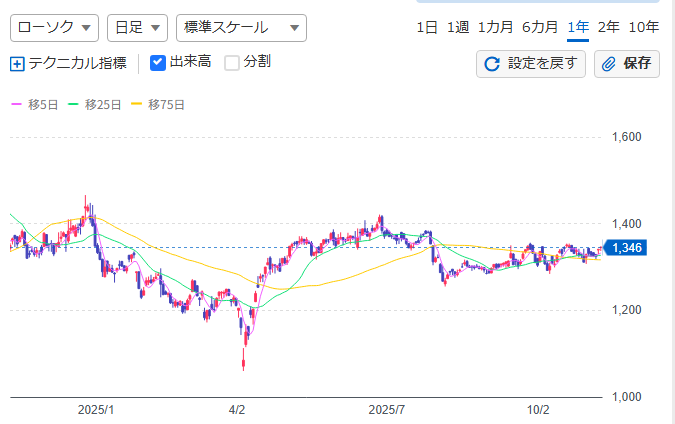675x424 pixels.
Task: Select the 6カ月 period tab
Action: [x=540, y=28]
